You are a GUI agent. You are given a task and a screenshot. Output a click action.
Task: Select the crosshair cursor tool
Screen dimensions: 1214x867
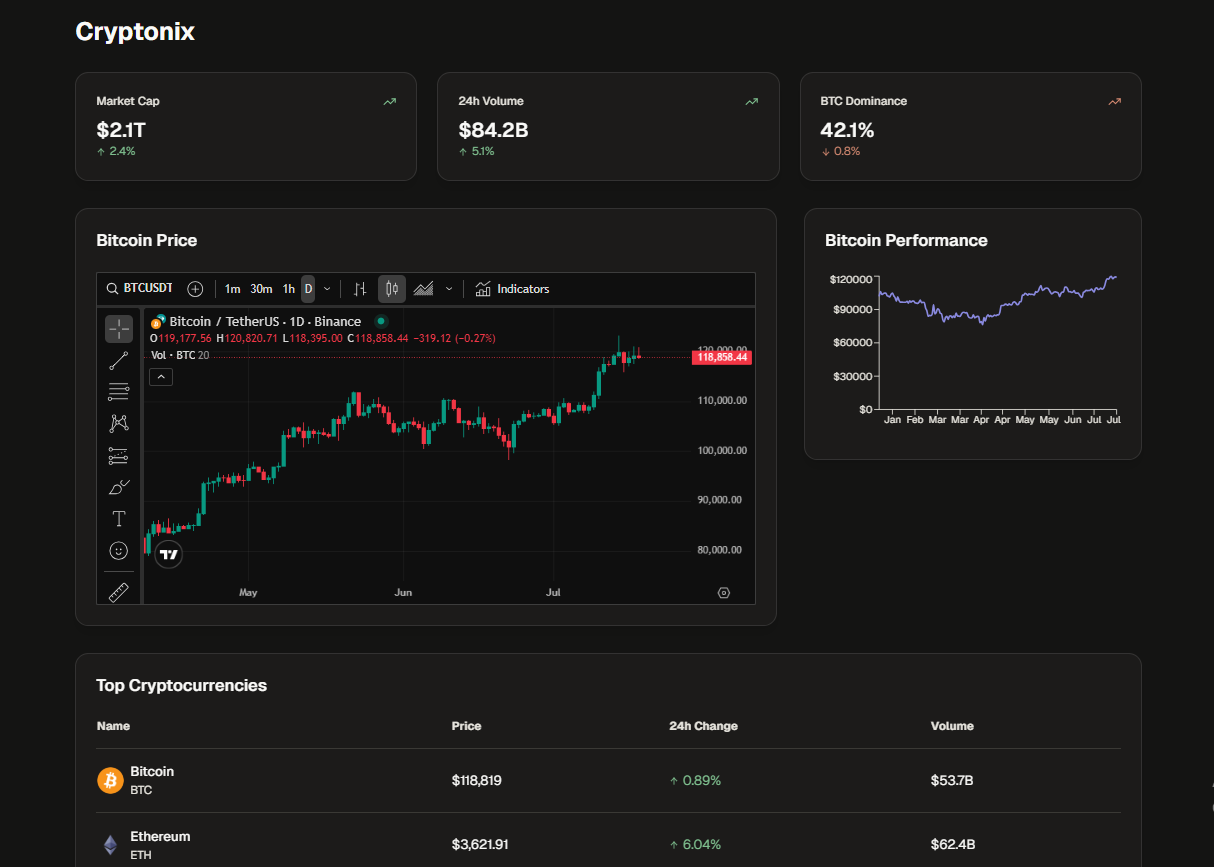[119, 328]
